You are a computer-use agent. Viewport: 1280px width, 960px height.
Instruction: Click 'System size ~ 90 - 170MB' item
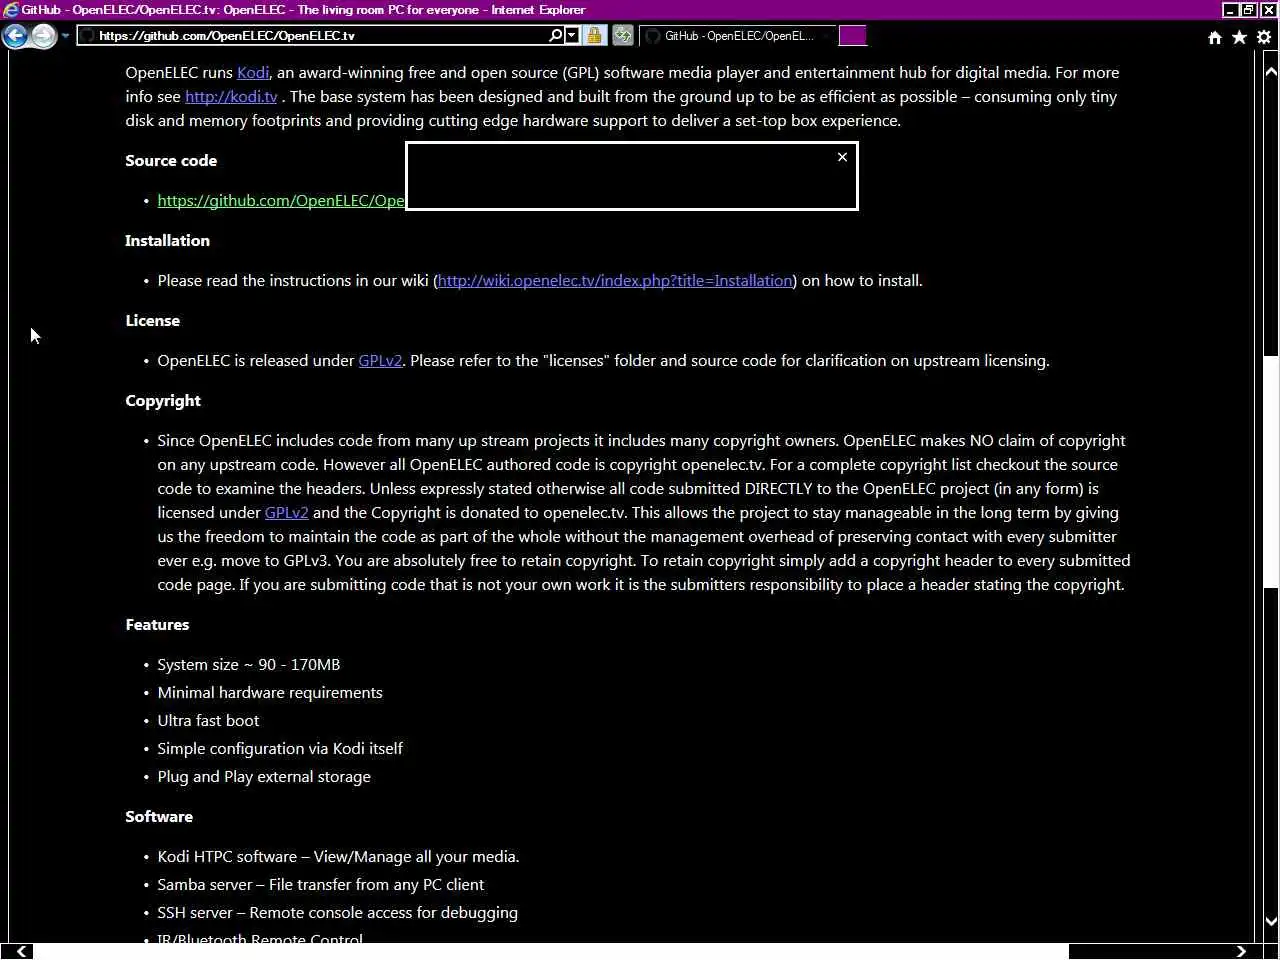pyautogui.click(x=248, y=665)
